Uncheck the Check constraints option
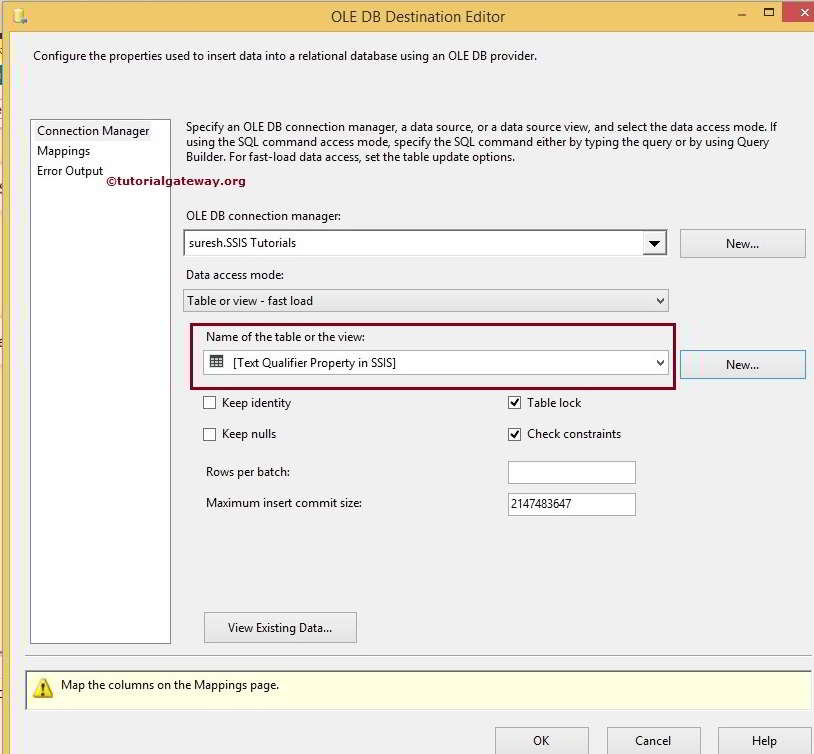This screenshot has height=754, width=814. [514, 433]
